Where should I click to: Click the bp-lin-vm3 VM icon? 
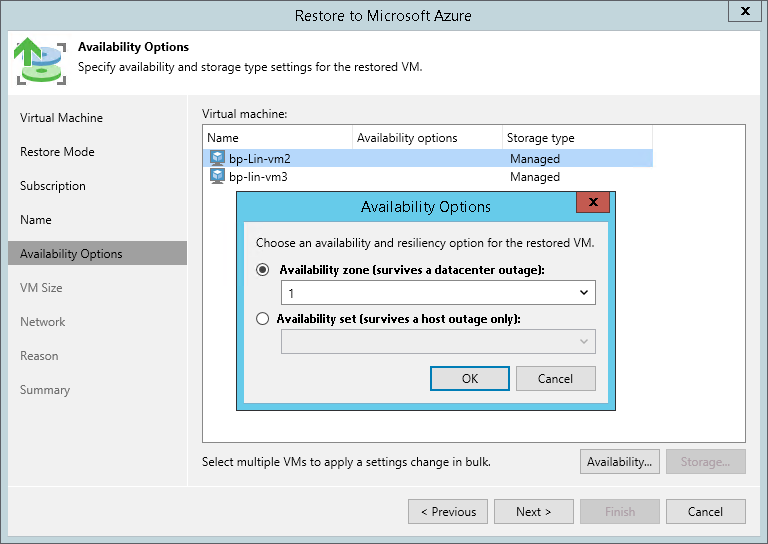click(217, 176)
